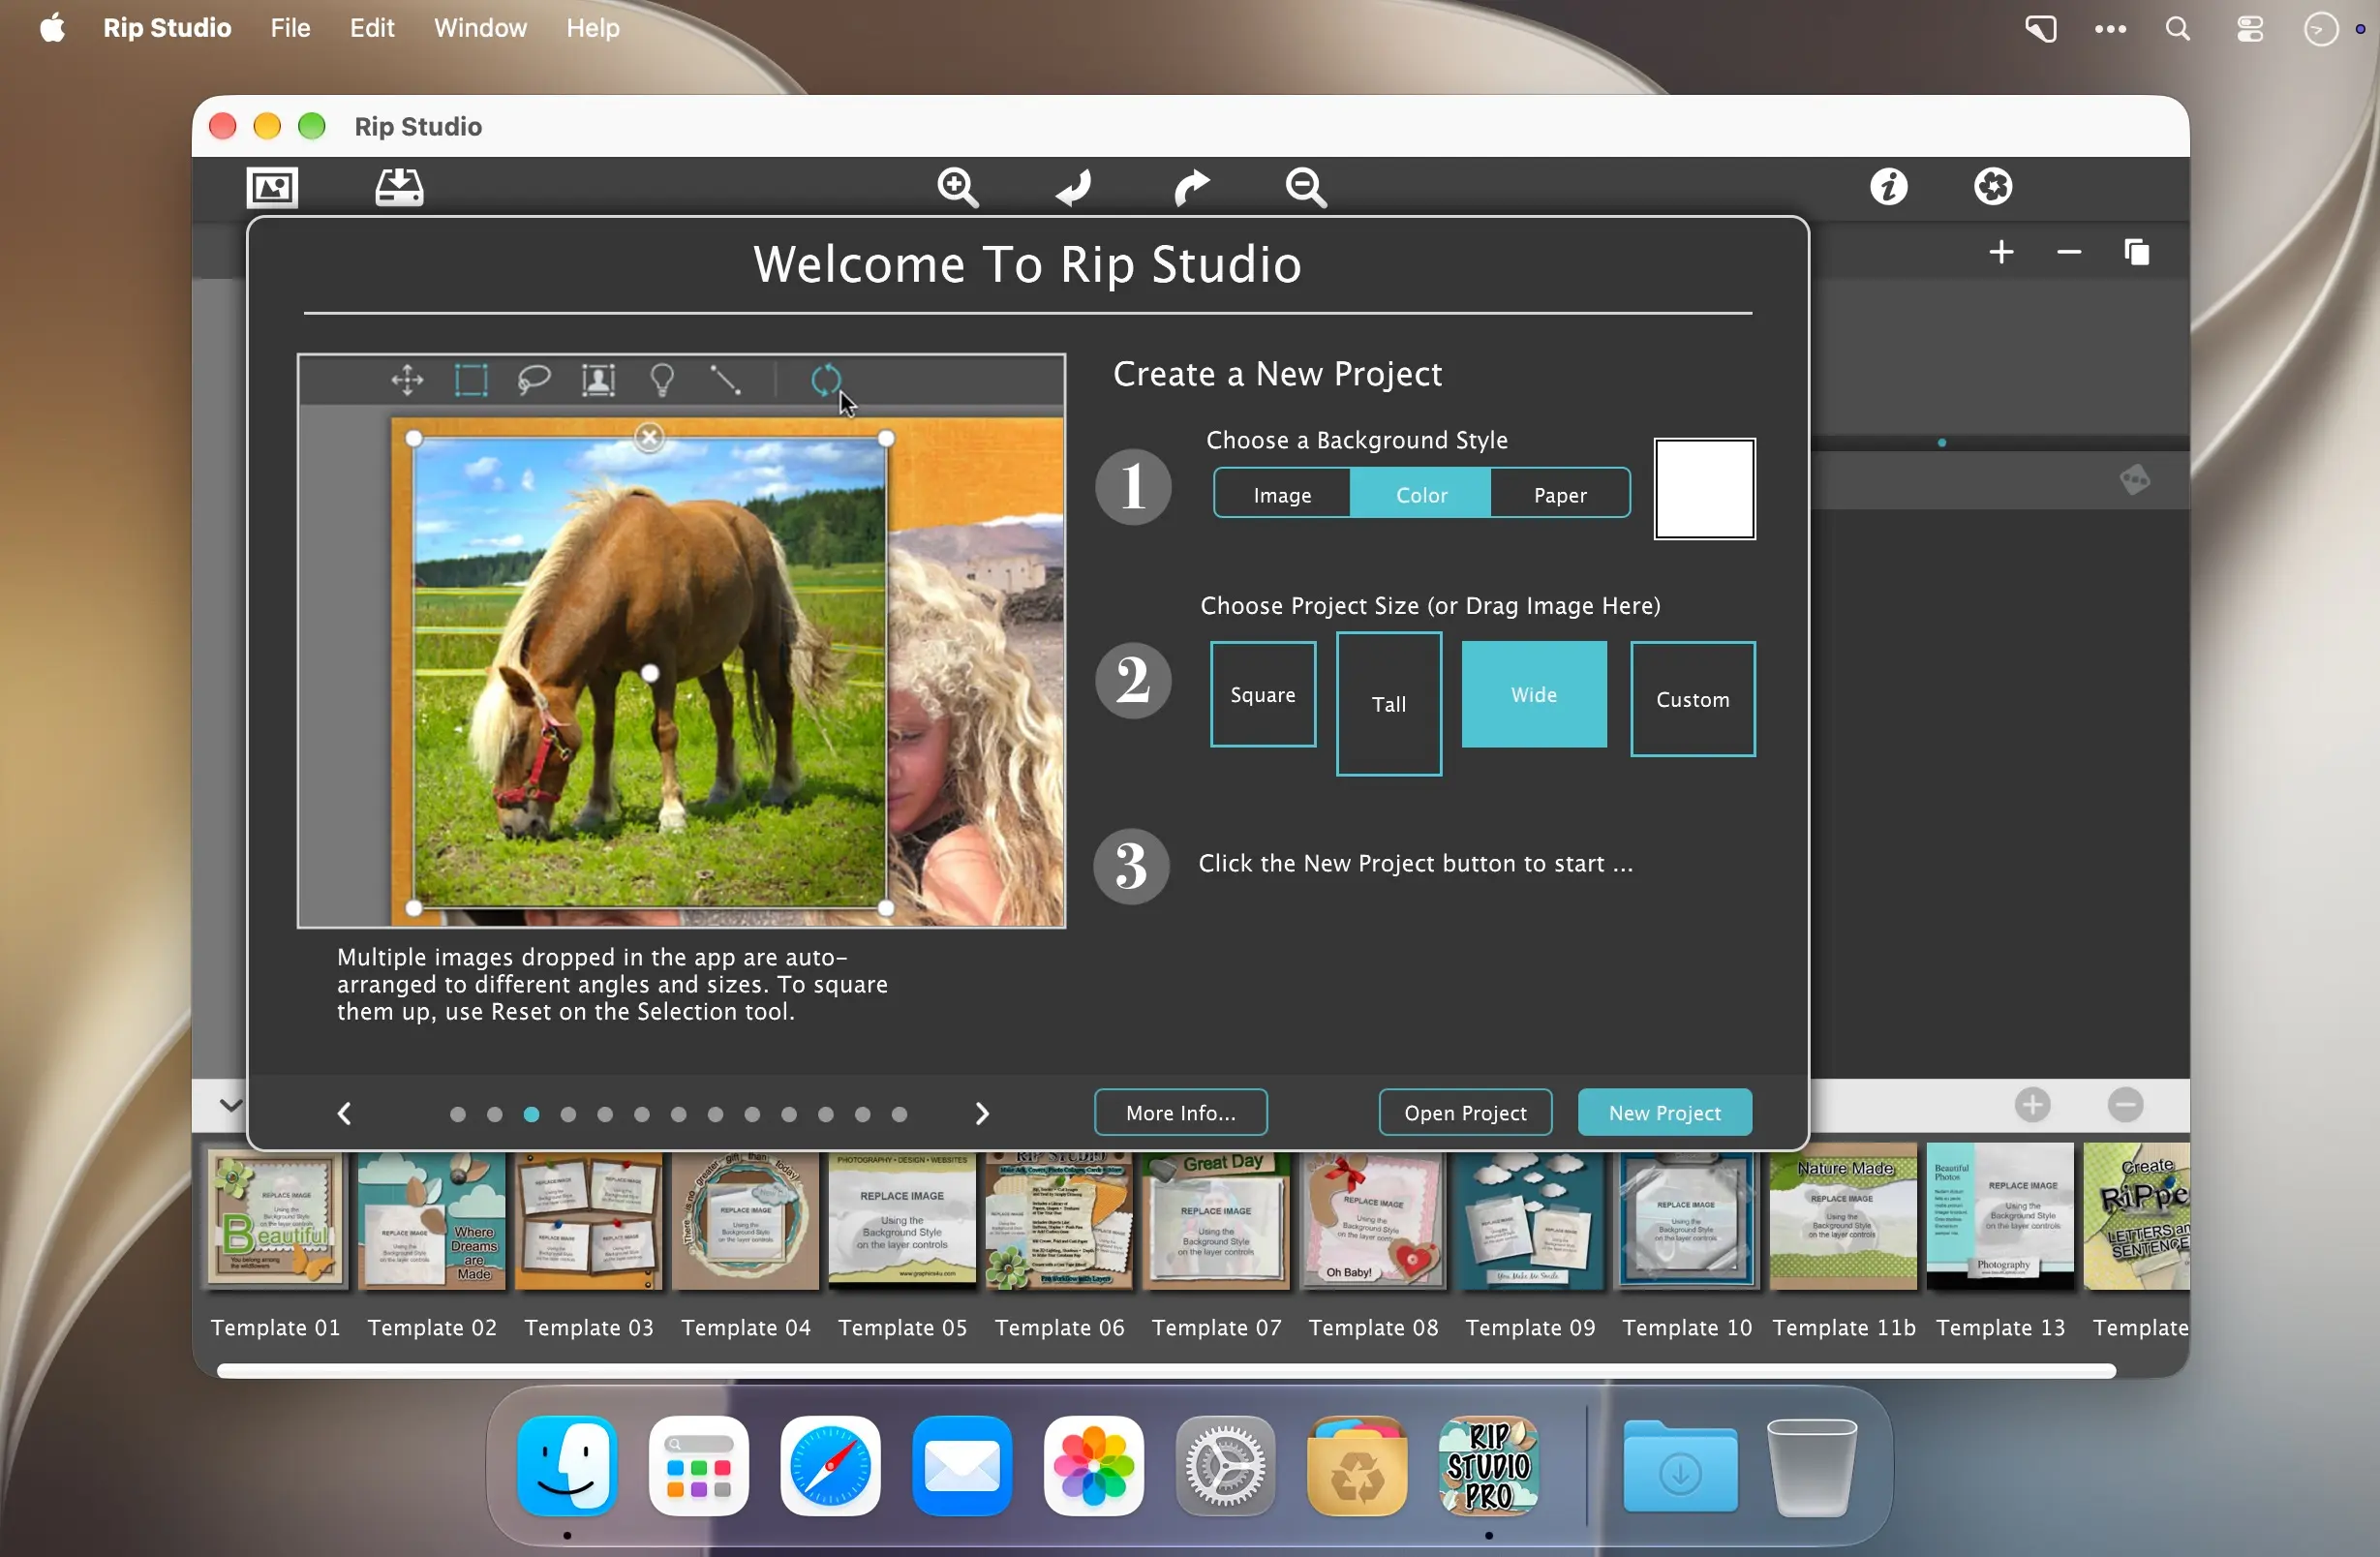
Task: Click the redo arrow icon
Action: tap(1190, 187)
